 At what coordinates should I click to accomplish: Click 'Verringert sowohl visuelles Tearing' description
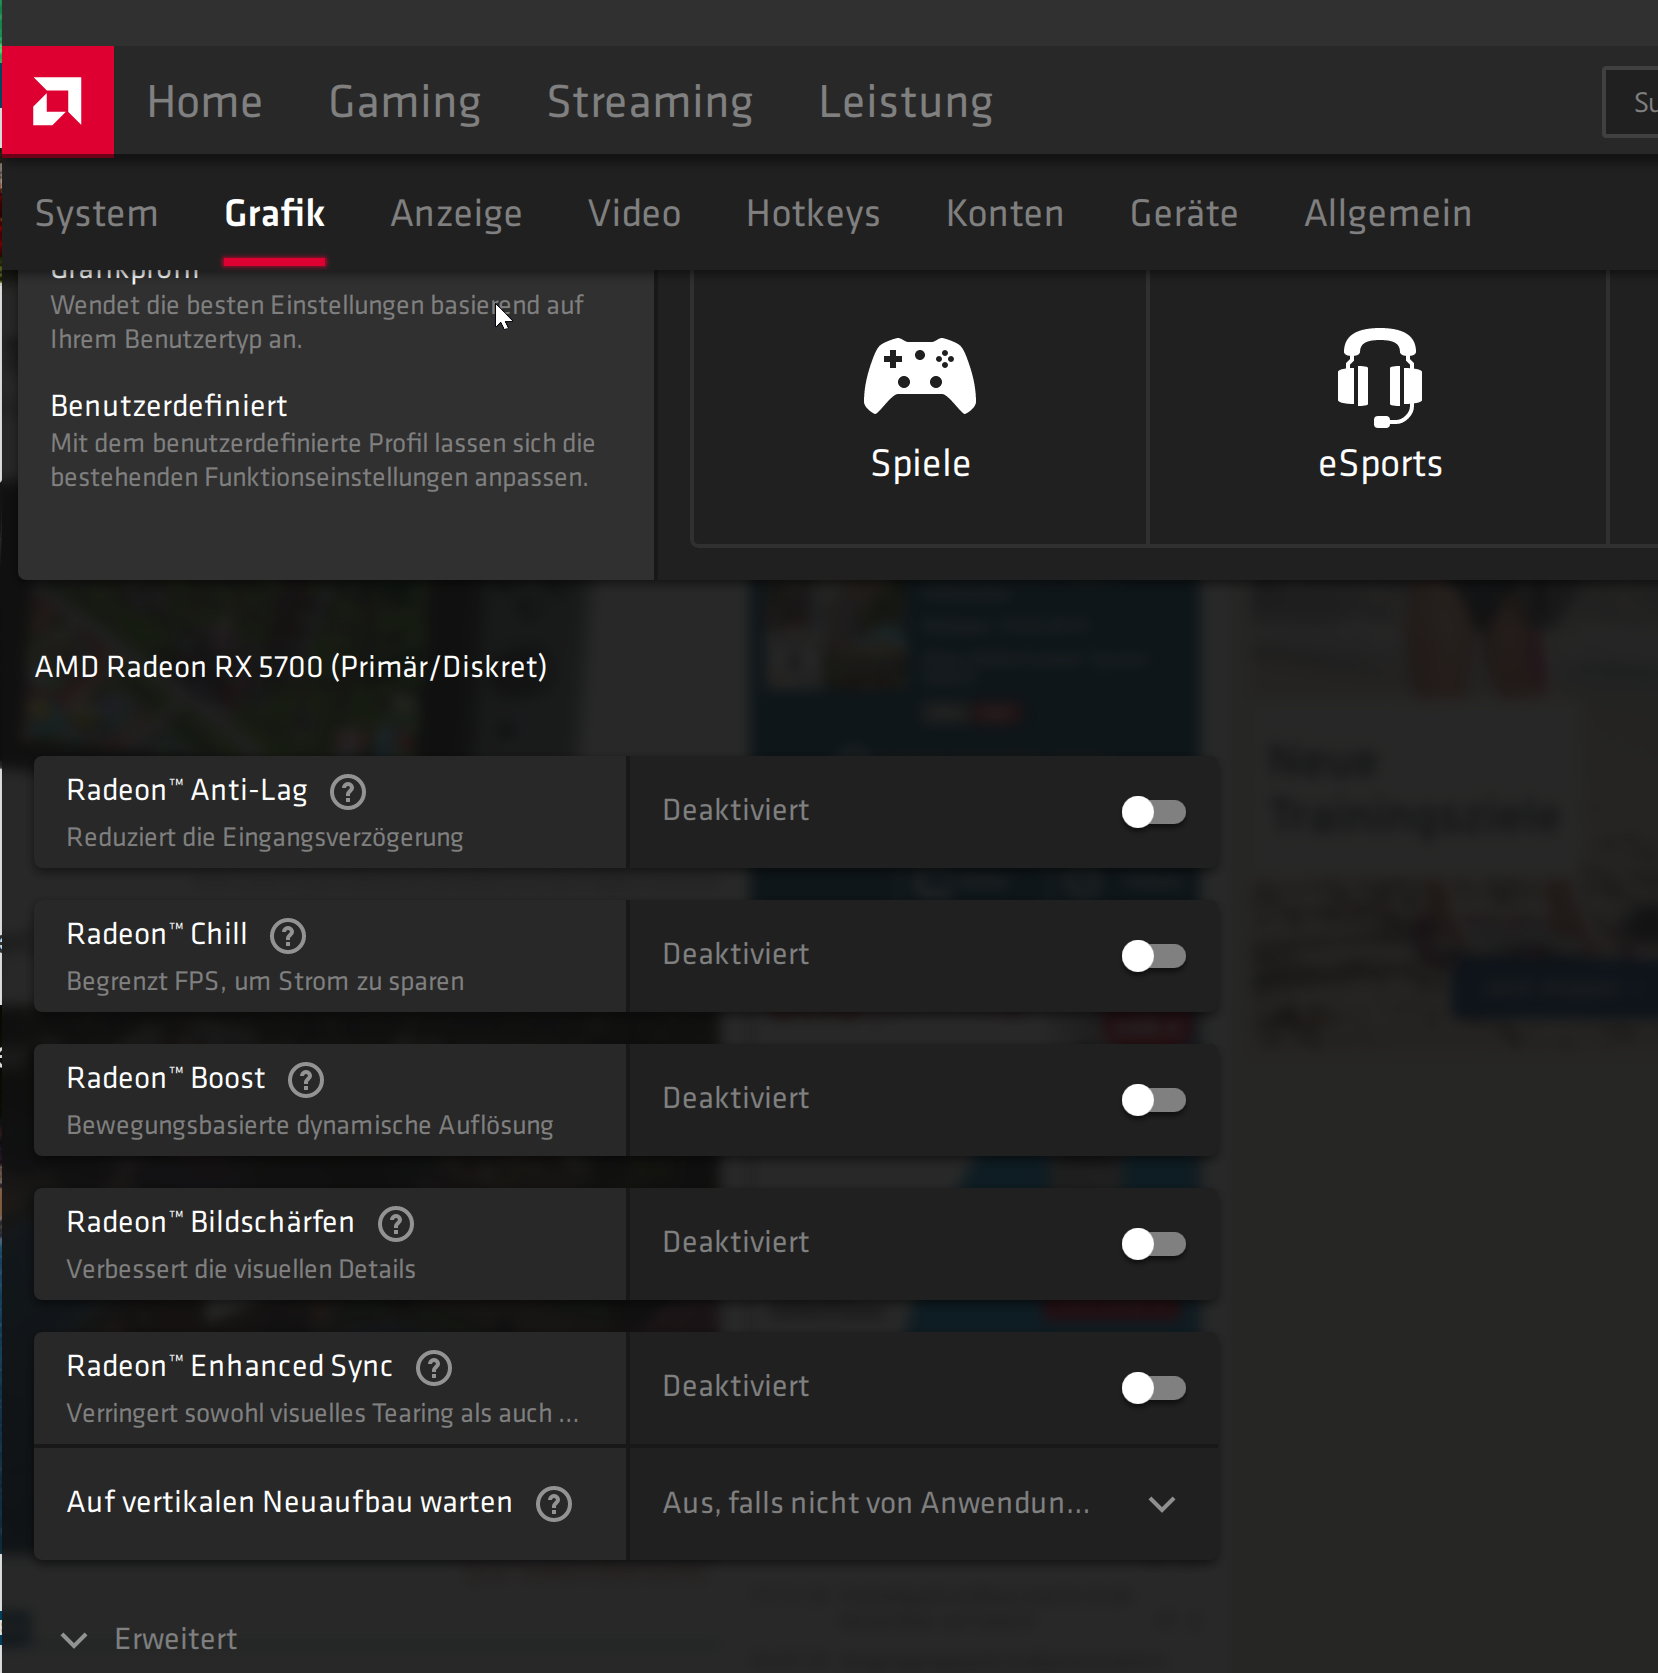[323, 1413]
